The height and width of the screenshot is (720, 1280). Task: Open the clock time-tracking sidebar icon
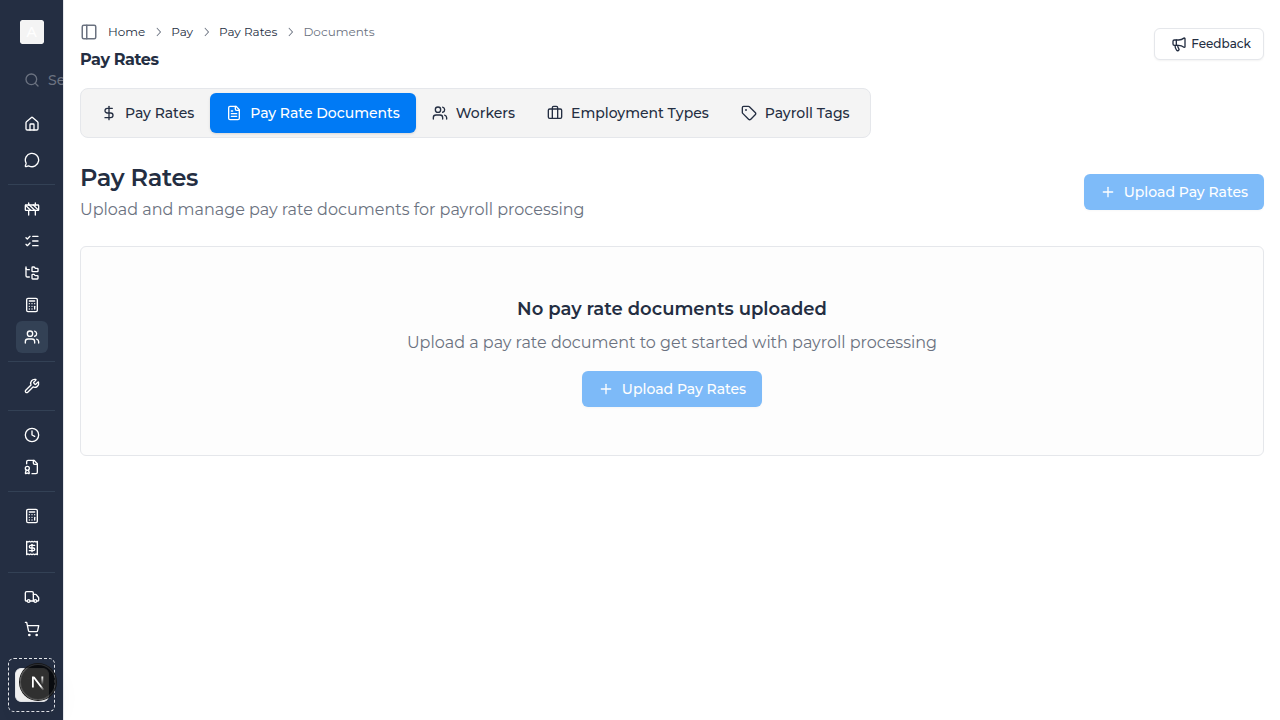[x=32, y=435]
